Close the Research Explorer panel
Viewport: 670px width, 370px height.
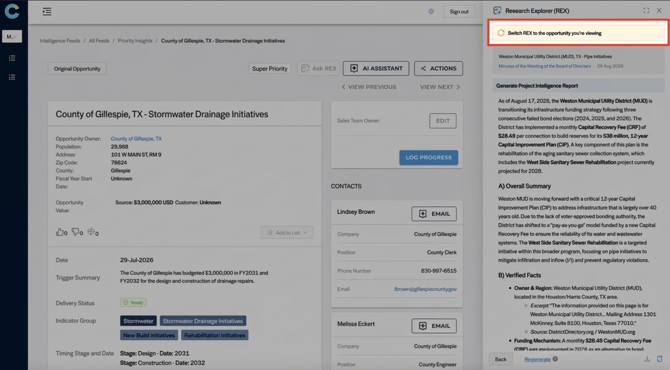click(659, 11)
